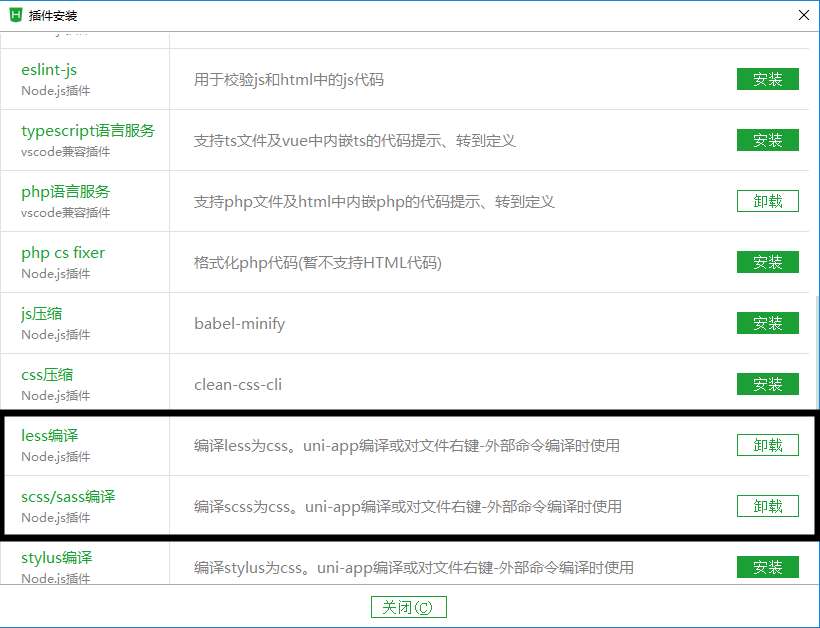
Task: Open the stylus编译 plugin name link
Action: tap(56, 558)
